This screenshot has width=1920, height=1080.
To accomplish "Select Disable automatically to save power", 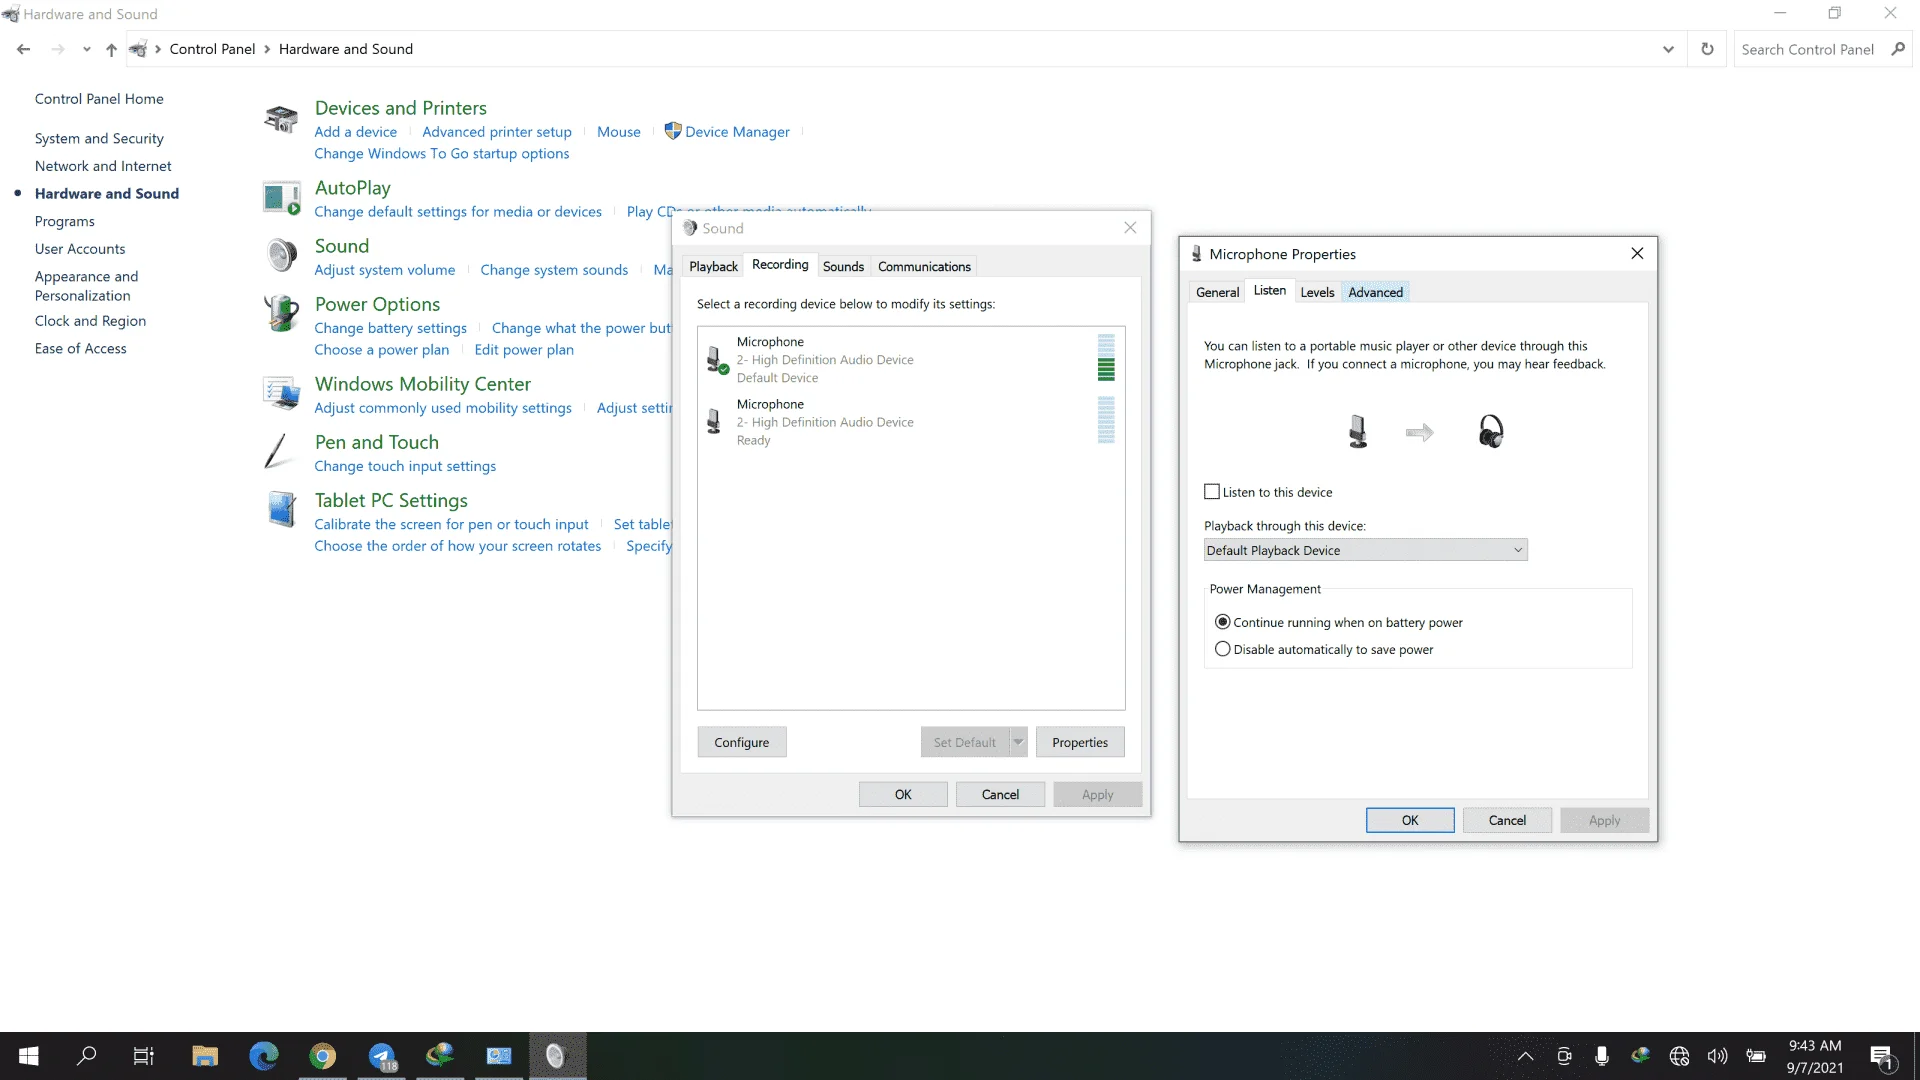I will click(x=1222, y=649).
